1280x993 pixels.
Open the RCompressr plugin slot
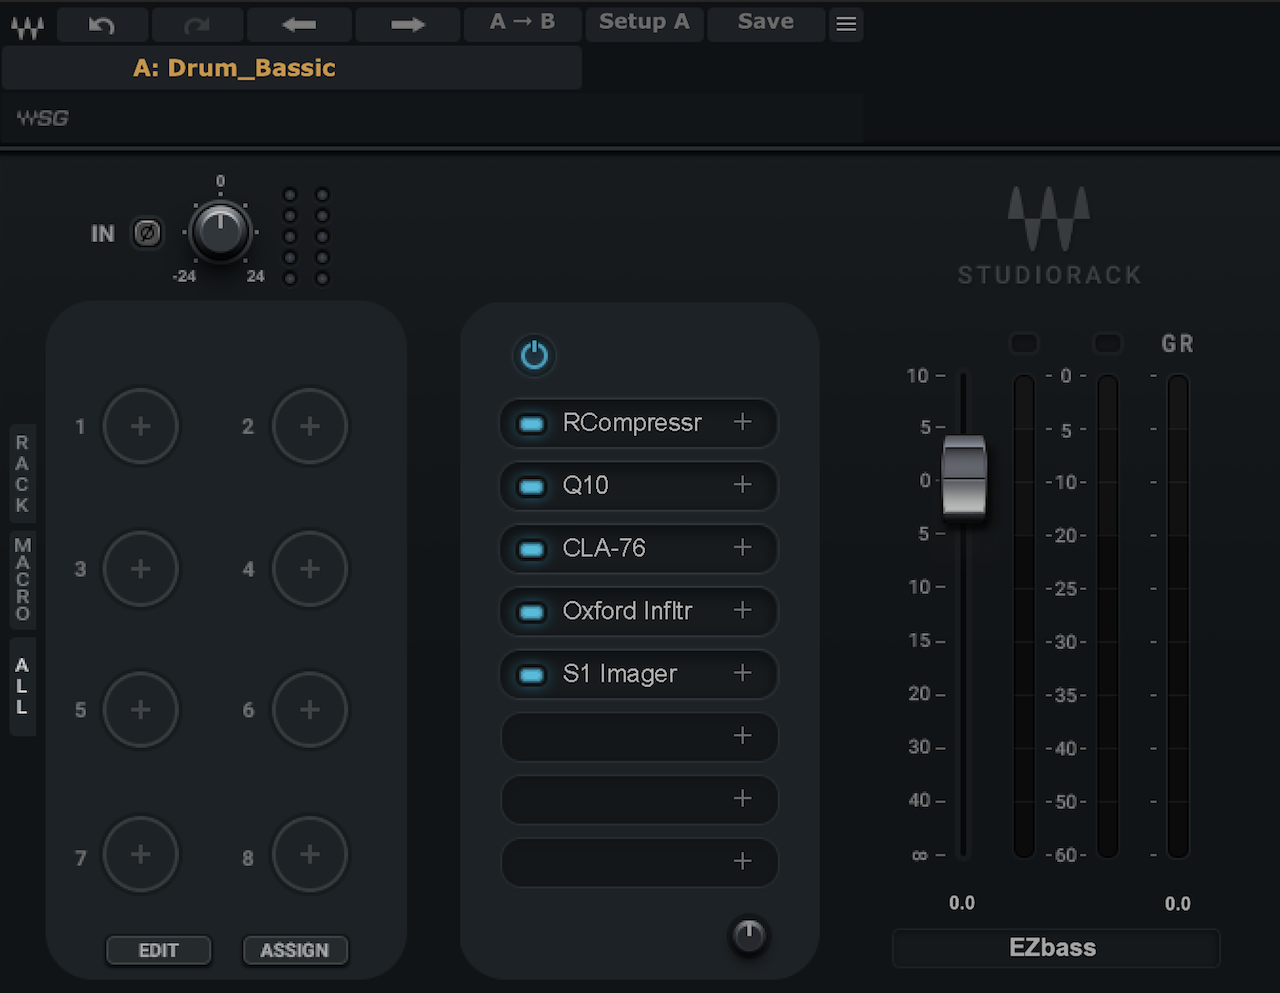pyautogui.click(x=639, y=423)
